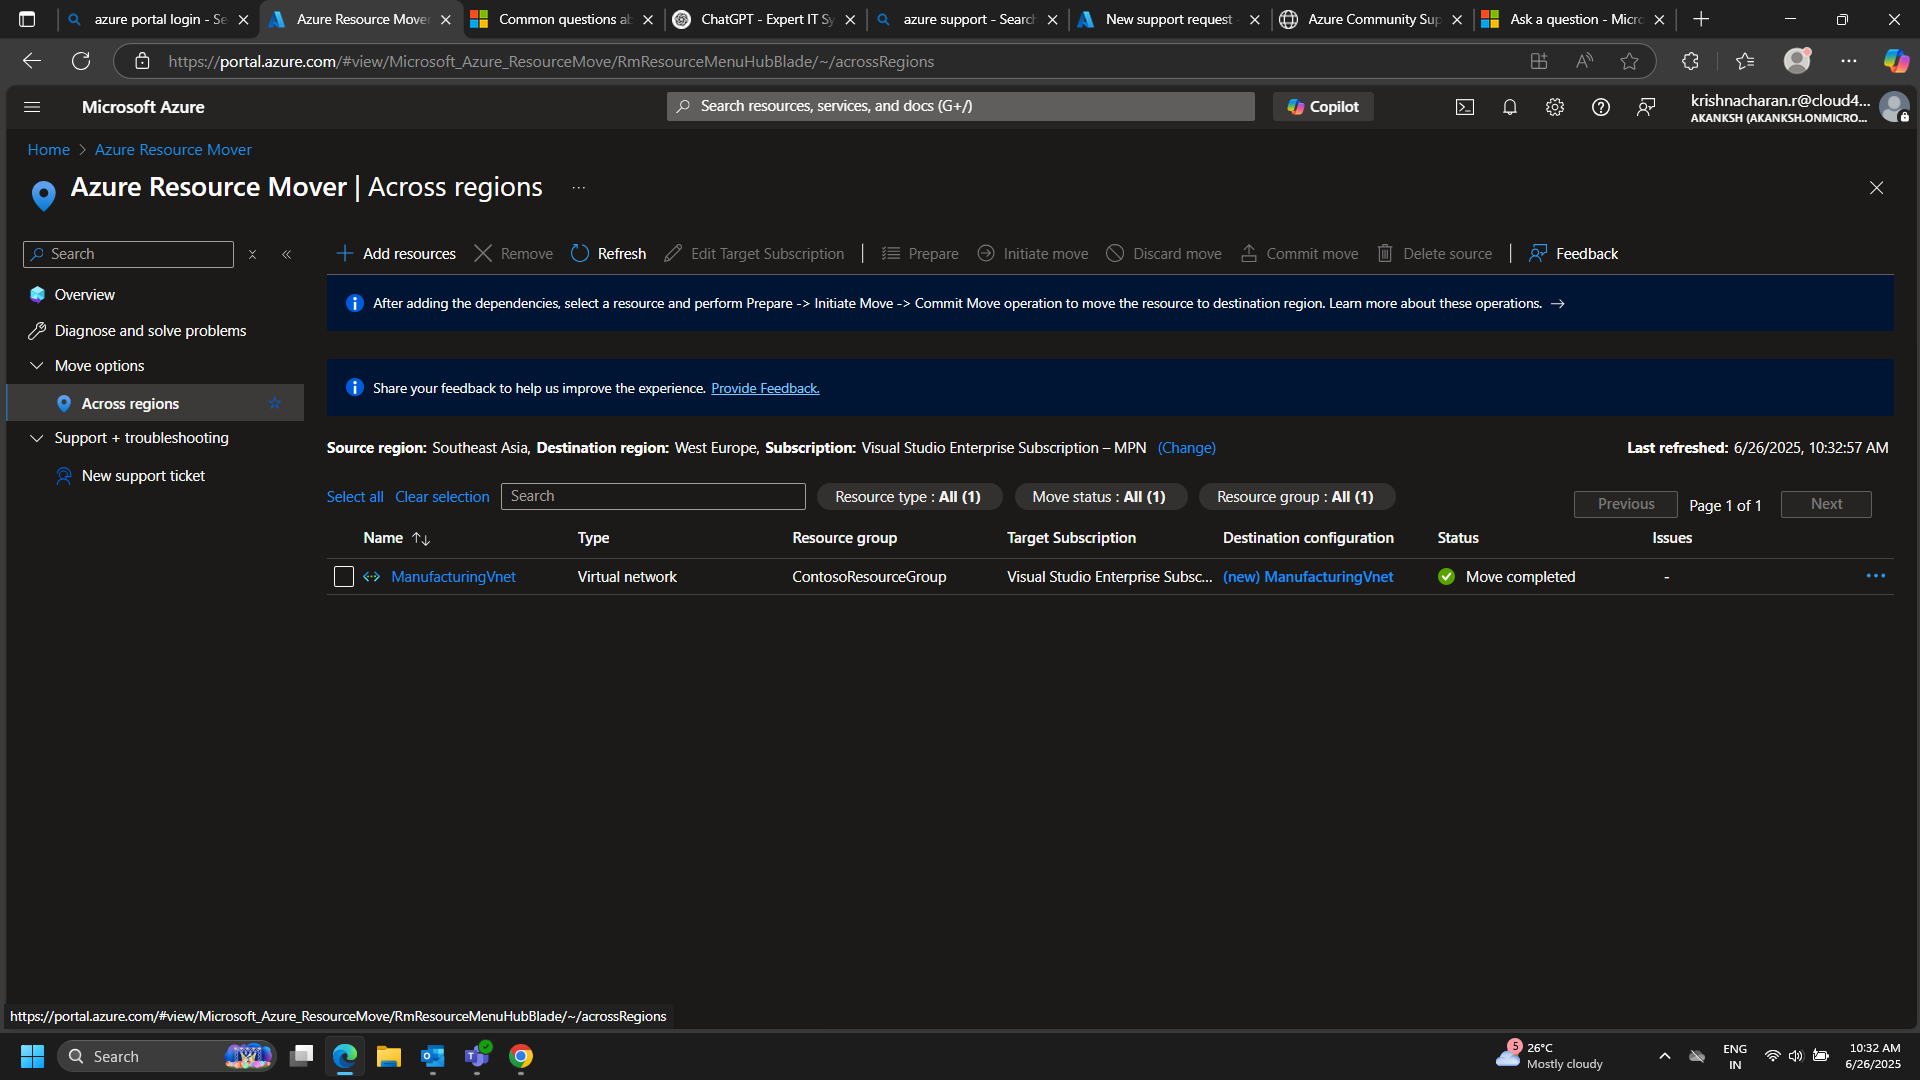
Task: Click the Provide Feedback link
Action: tap(765, 388)
